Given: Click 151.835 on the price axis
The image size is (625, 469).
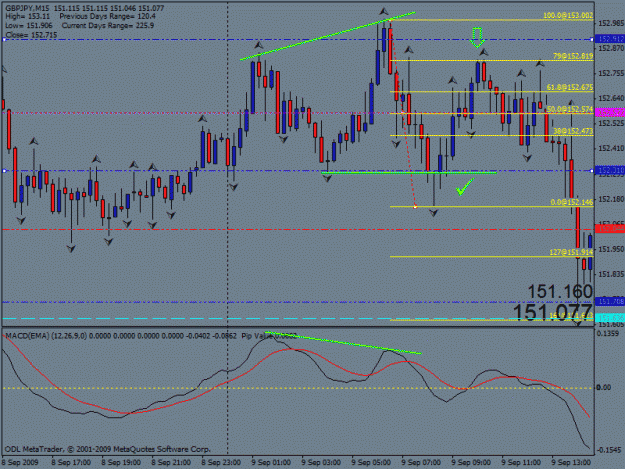Looking at the screenshot, I should click(611, 274).
